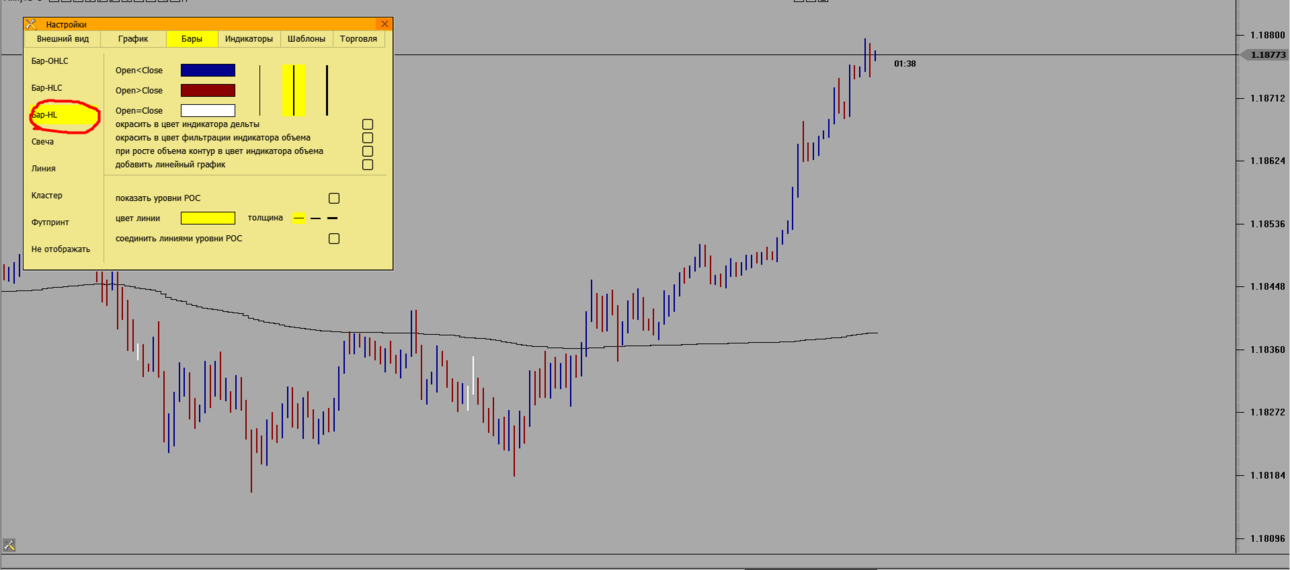1290x570 pixels.
Task: Click the 1.18360 price axis label
Action: (x=1267, y=350)
